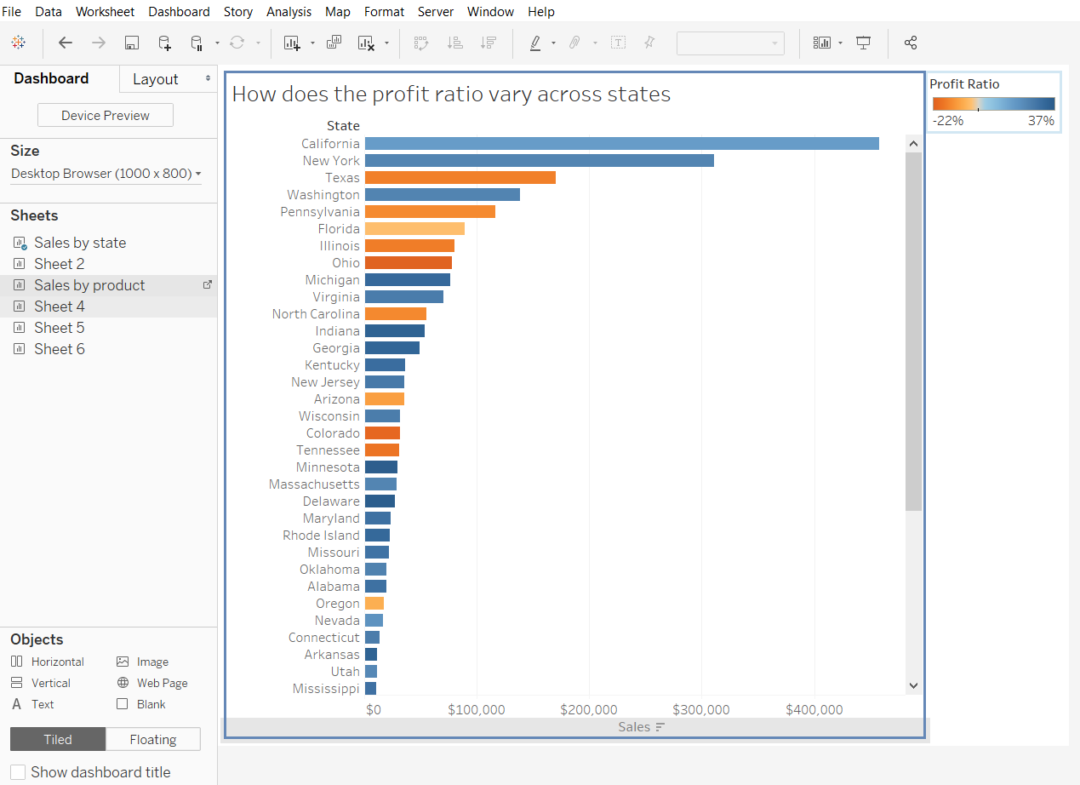The image size is (1080, 785).
Task: Click the Device Preview button
Action: tap(105, 115)
